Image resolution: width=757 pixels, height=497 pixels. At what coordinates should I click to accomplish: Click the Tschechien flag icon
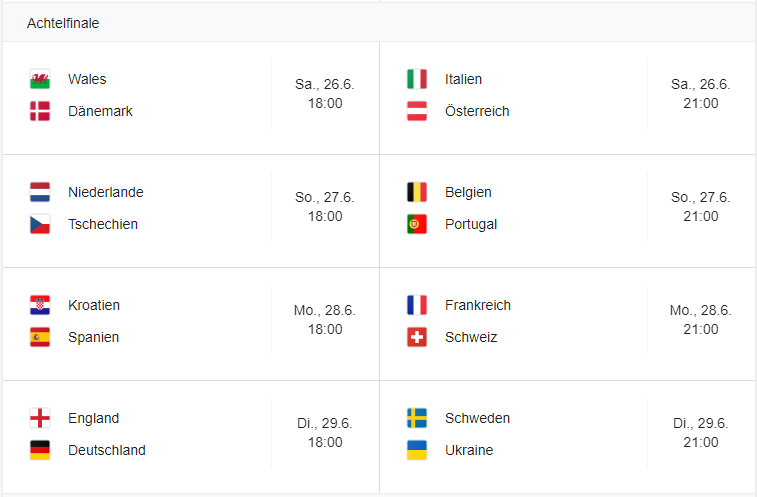click(x=40, y=224)
